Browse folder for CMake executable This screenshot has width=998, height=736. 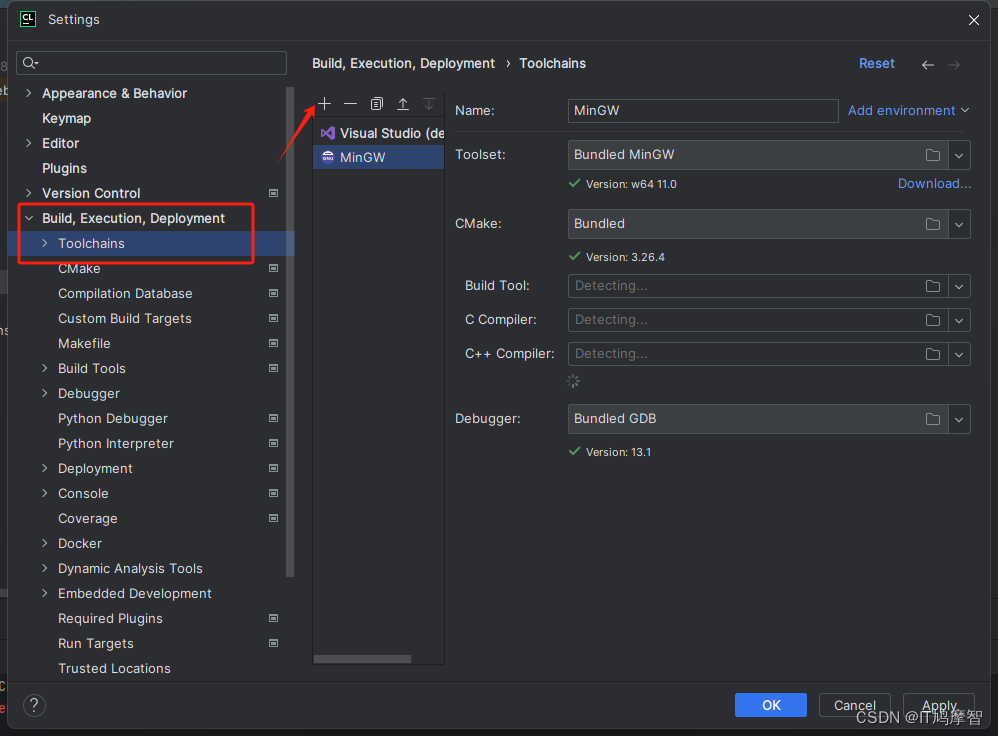click(932, 224)
